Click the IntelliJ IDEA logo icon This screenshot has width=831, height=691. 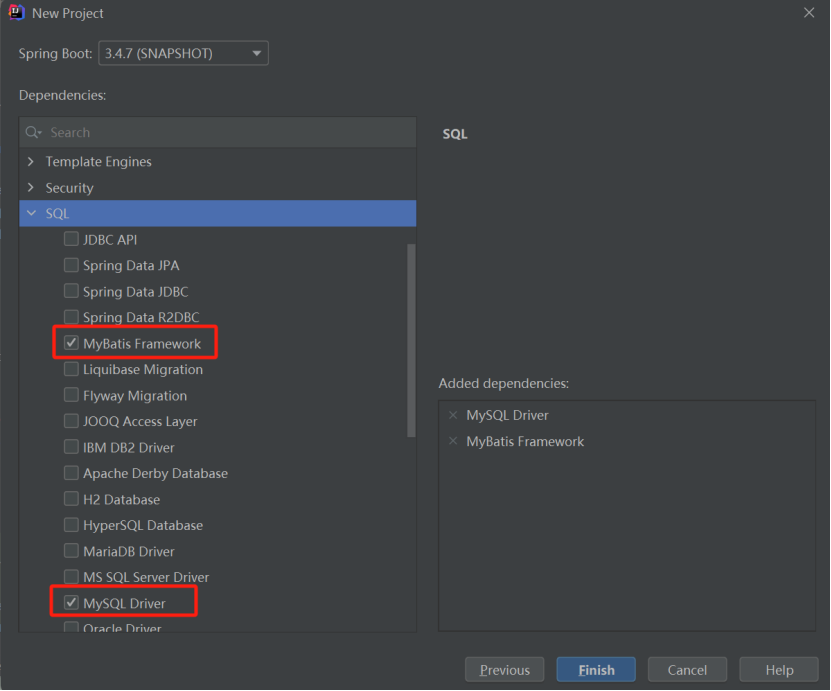tap(16, 12)
